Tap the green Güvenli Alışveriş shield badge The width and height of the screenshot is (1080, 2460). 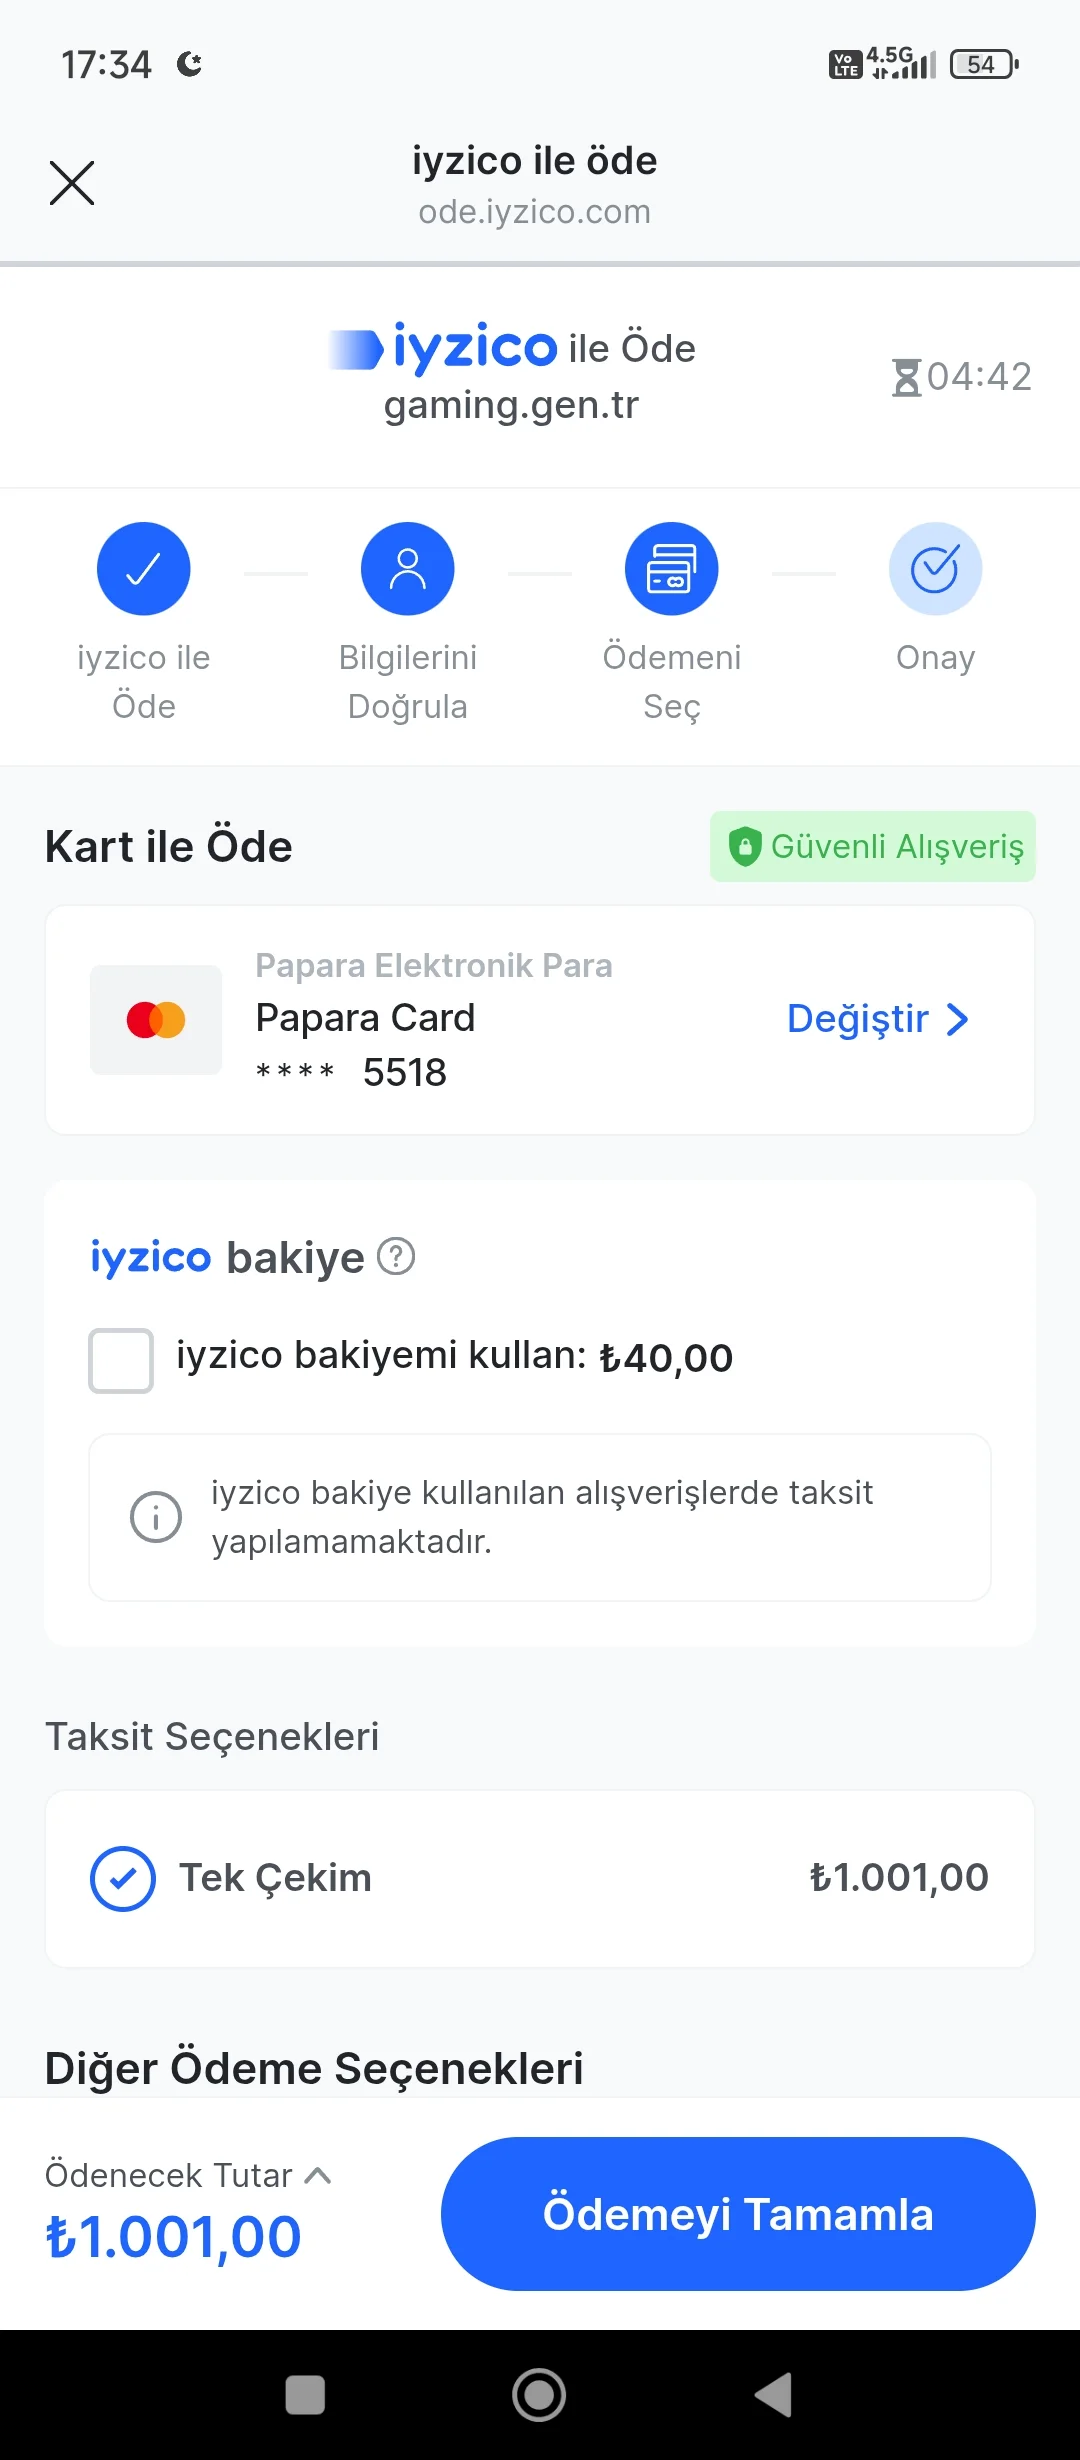pos(873,847)
